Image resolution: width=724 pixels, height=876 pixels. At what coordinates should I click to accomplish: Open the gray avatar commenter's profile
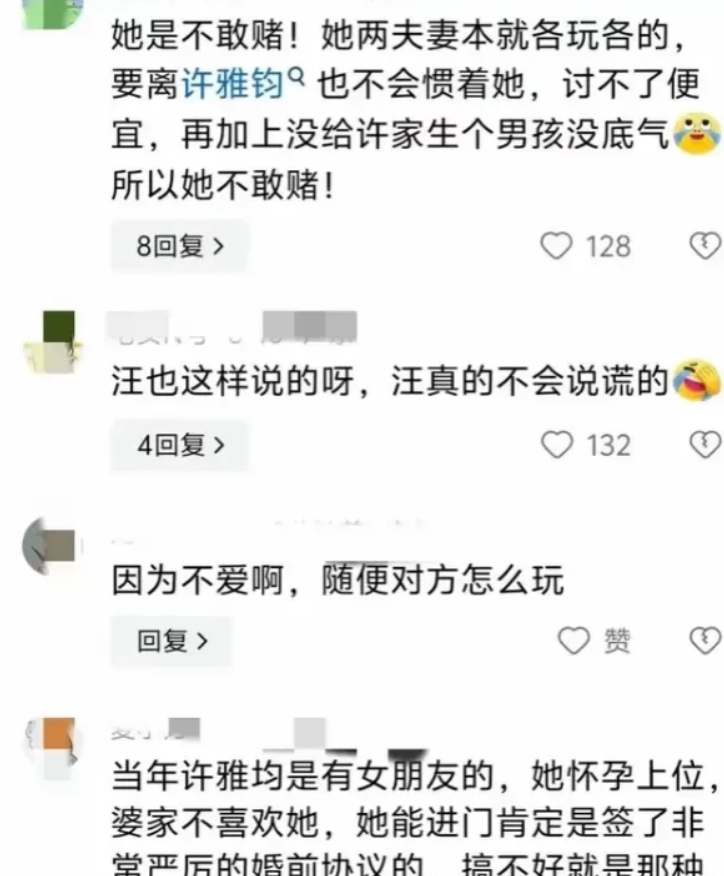click(x=49, y=546)
